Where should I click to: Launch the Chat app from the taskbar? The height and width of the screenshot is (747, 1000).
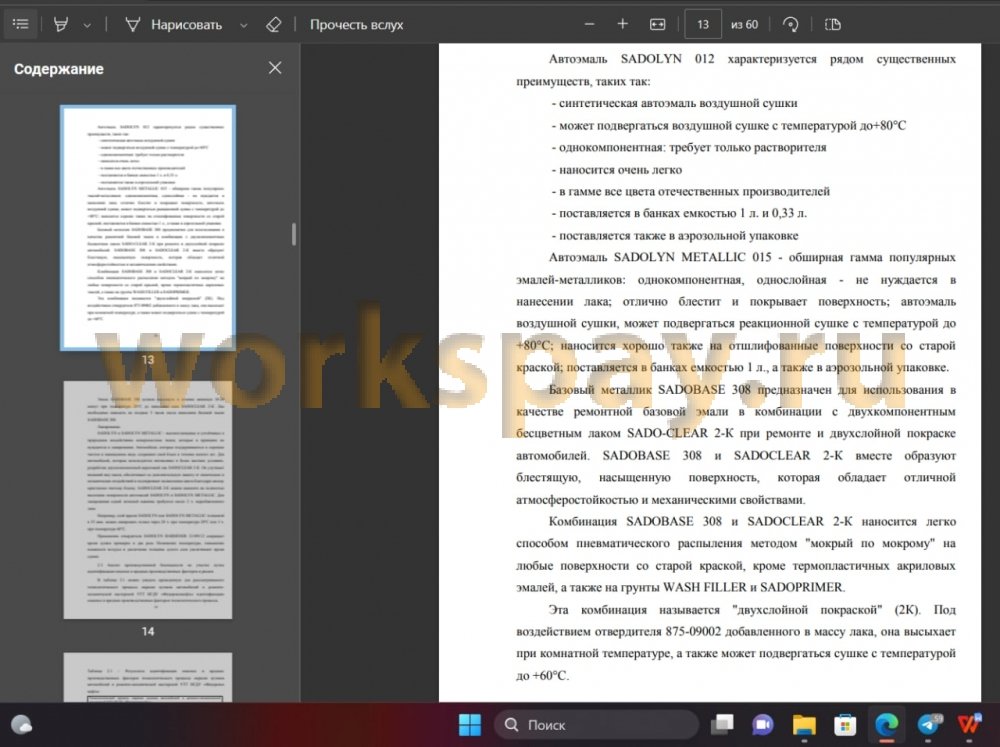[x=762, y=725]
